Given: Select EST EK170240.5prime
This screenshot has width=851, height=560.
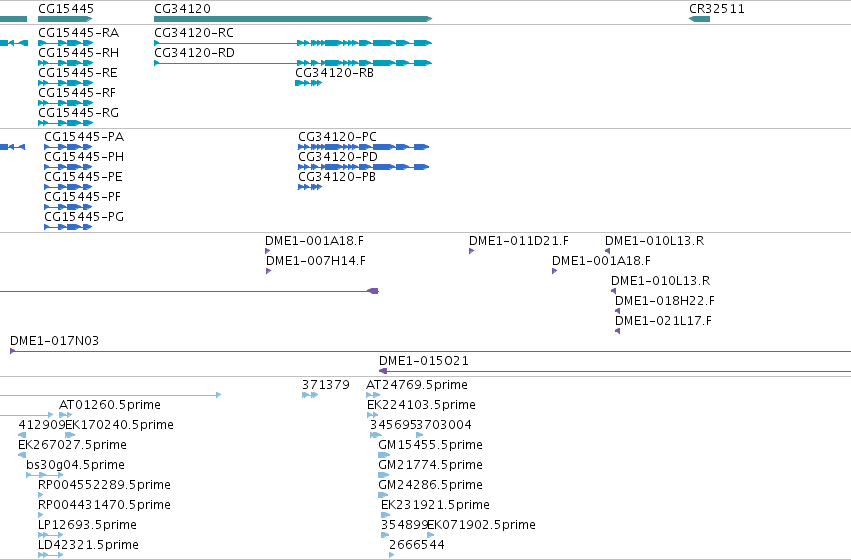Looking at the screenshot, I should pos(119,425).
